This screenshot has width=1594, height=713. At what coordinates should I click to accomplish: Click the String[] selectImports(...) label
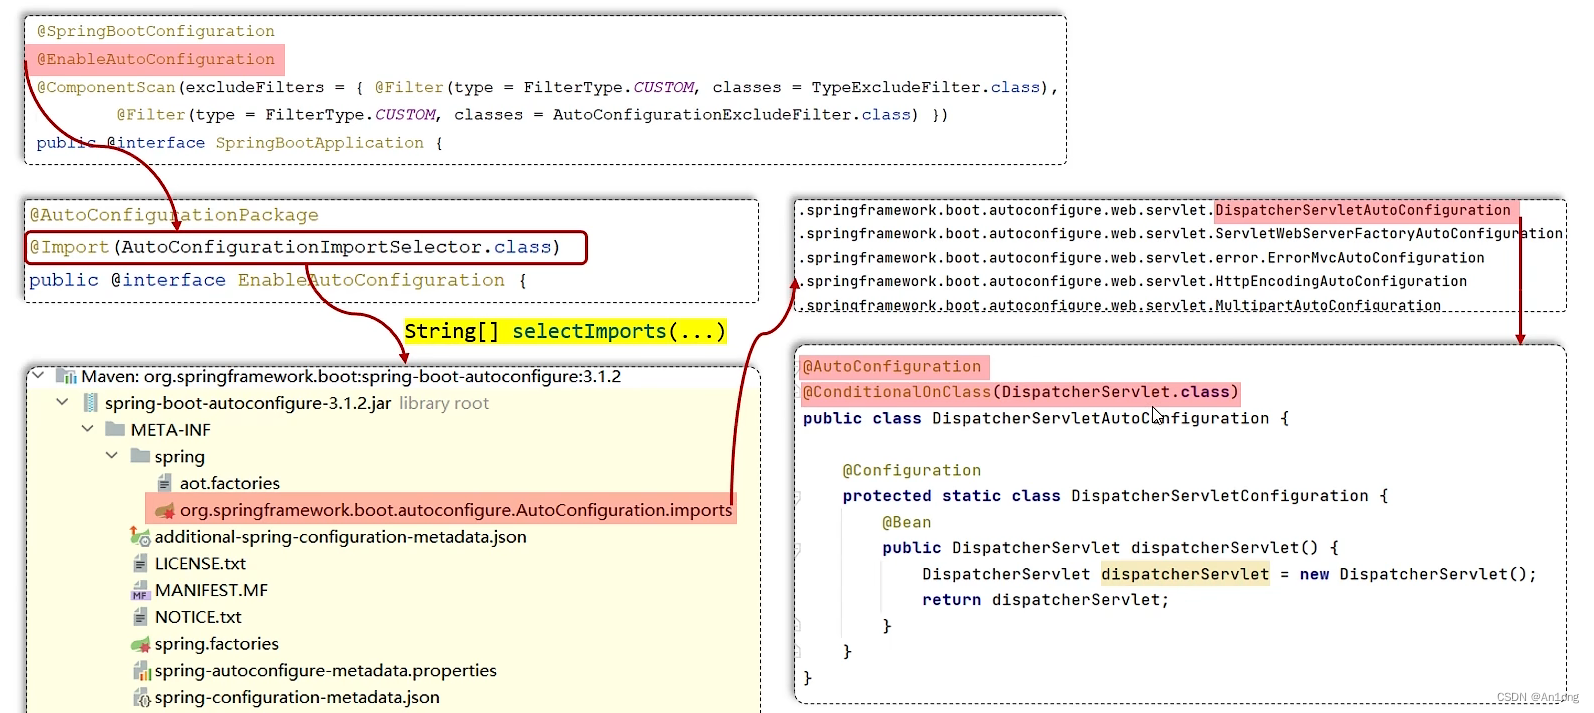click(565, 331)
